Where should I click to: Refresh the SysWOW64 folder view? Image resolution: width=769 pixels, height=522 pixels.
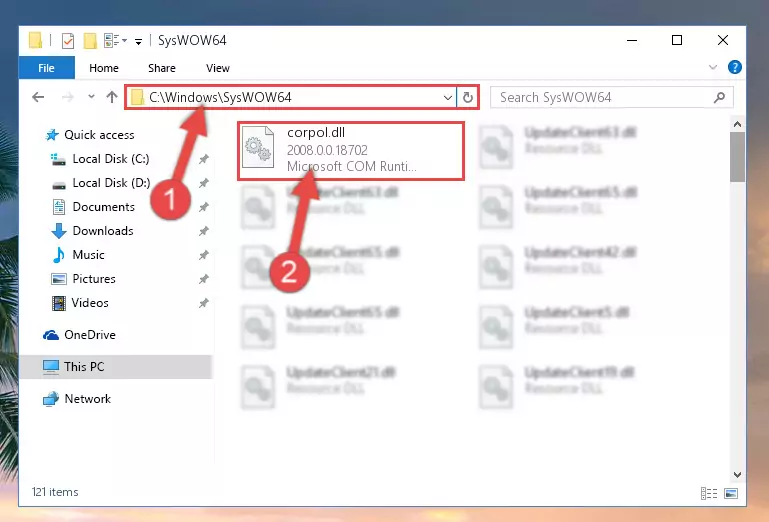[467, 97]
